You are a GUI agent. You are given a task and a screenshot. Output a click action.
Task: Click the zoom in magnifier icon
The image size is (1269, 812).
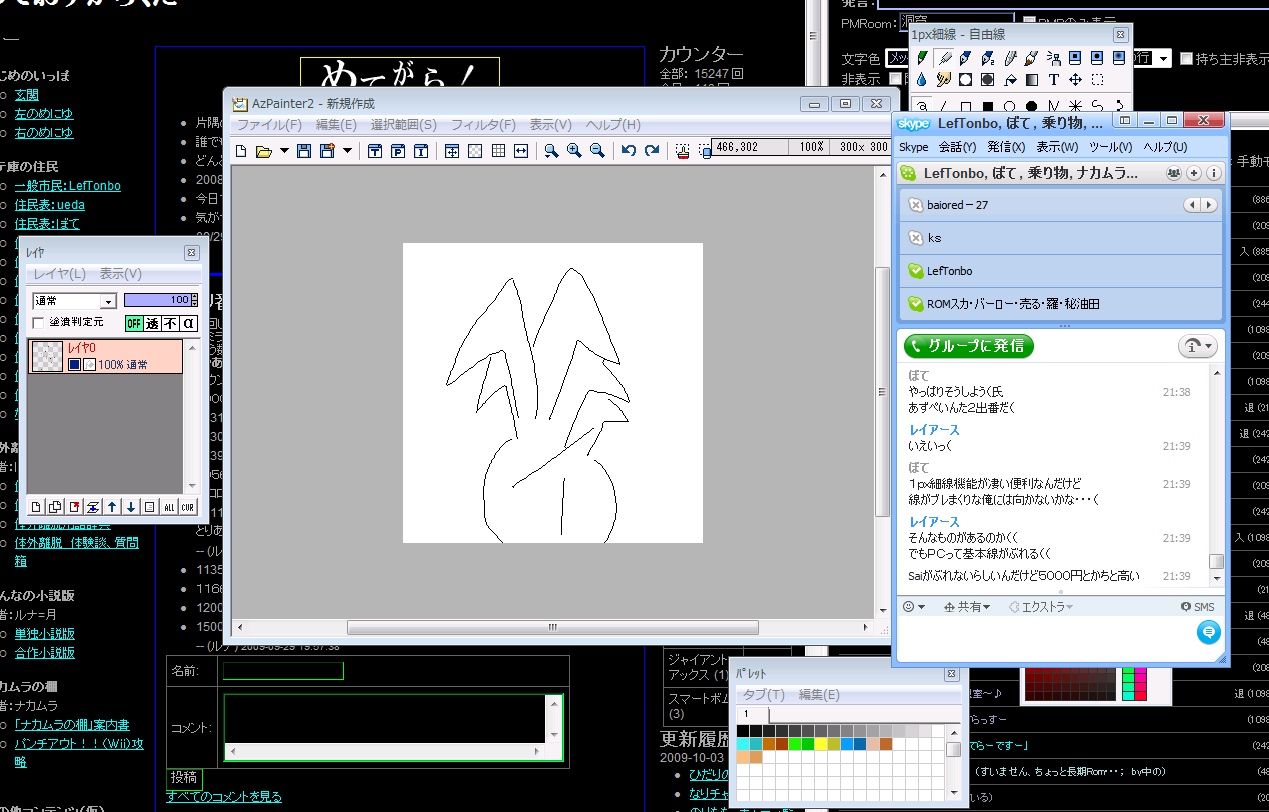[x=574, y=151]
